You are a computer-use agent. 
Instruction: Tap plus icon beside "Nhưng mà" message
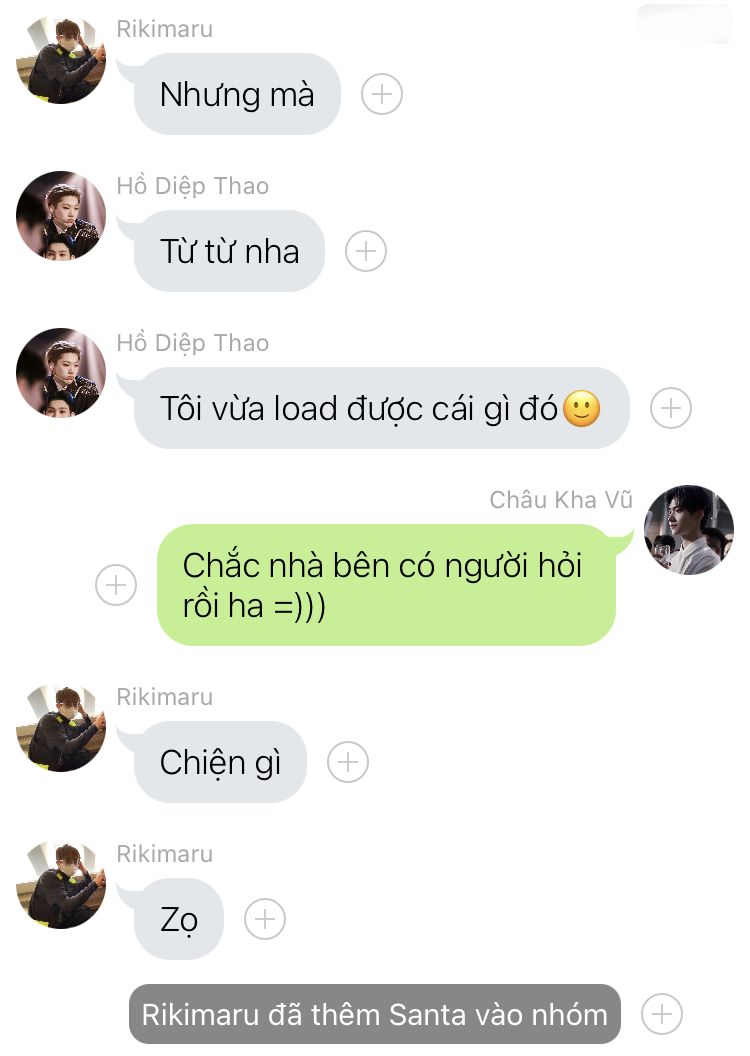(382, 94)
